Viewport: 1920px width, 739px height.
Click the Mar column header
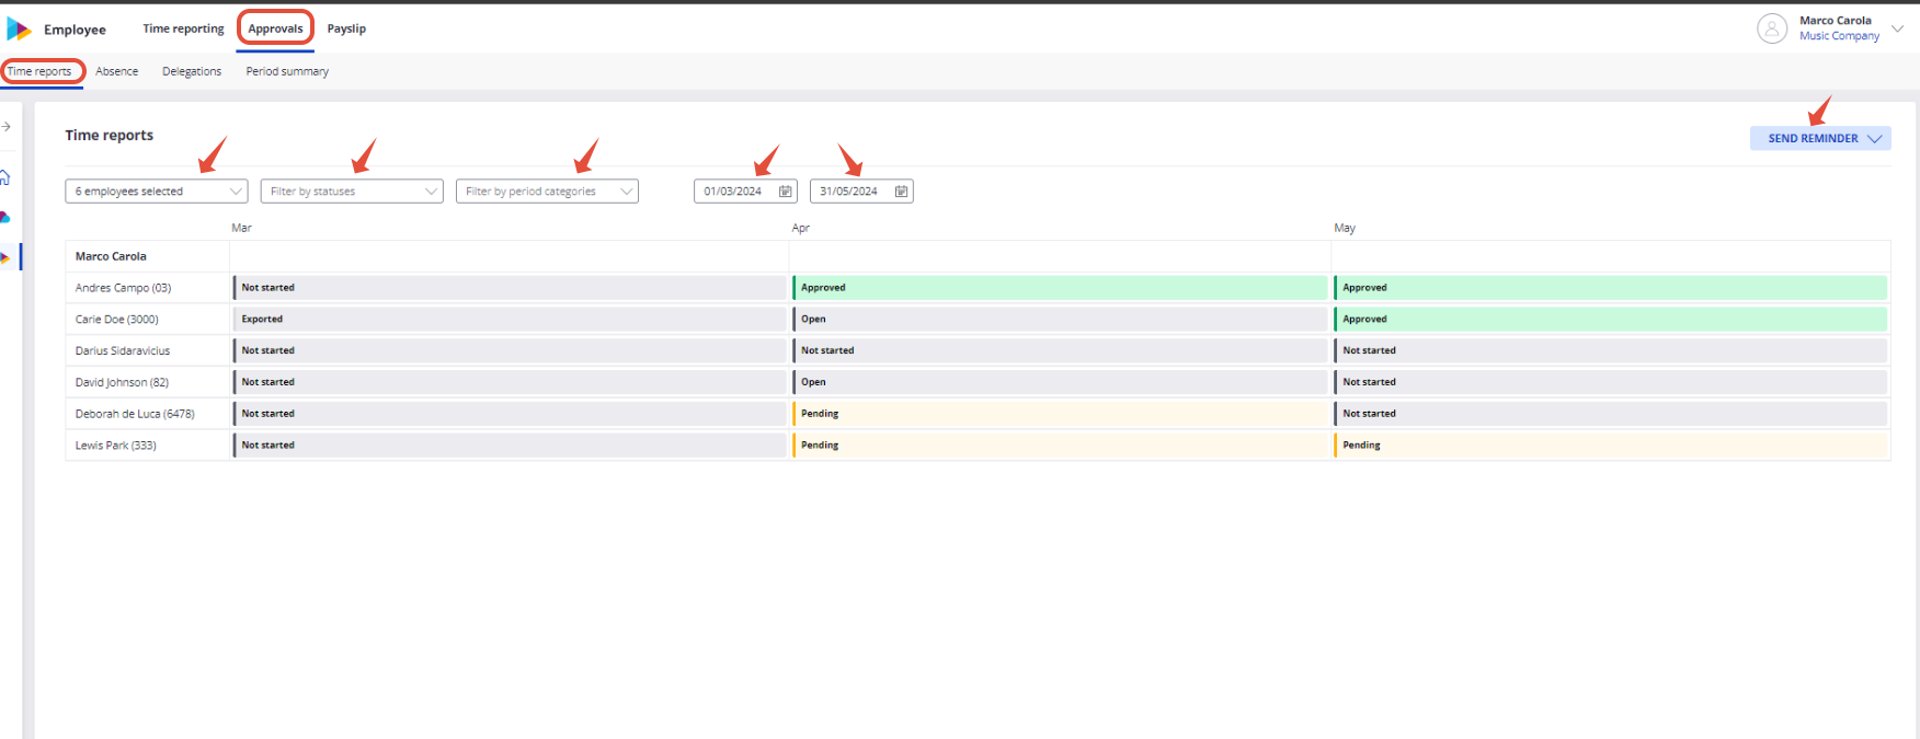[x=241, y=228]
